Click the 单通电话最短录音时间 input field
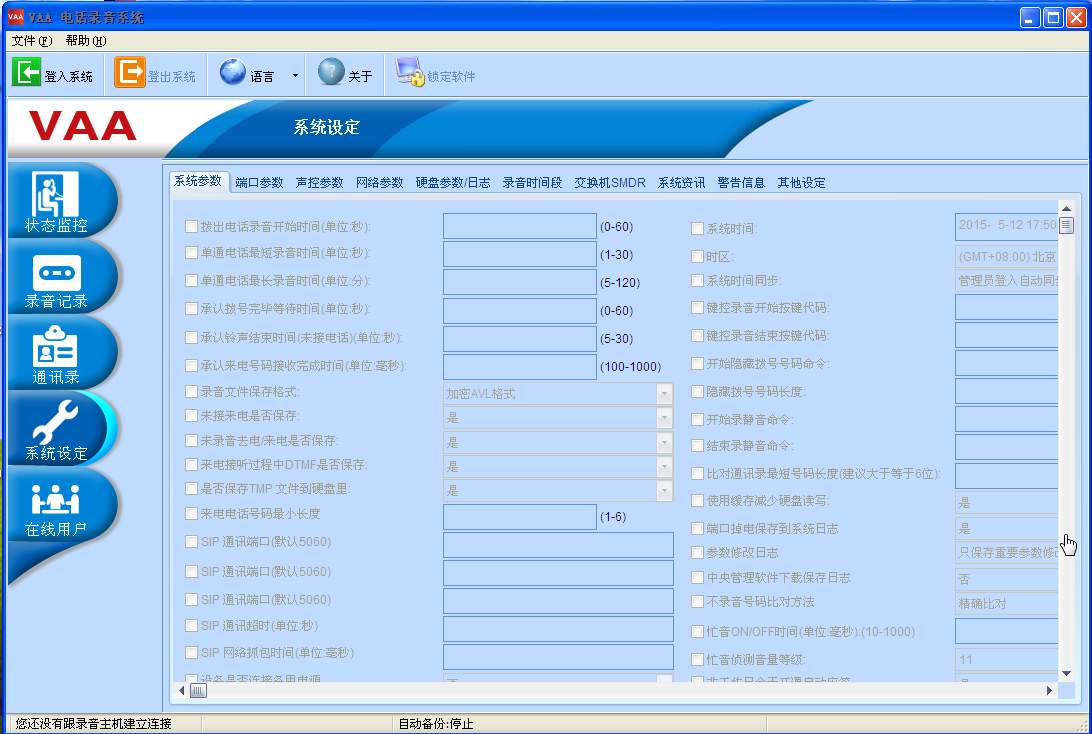Viewport: 1092px width, 734px height. [520, 254]
